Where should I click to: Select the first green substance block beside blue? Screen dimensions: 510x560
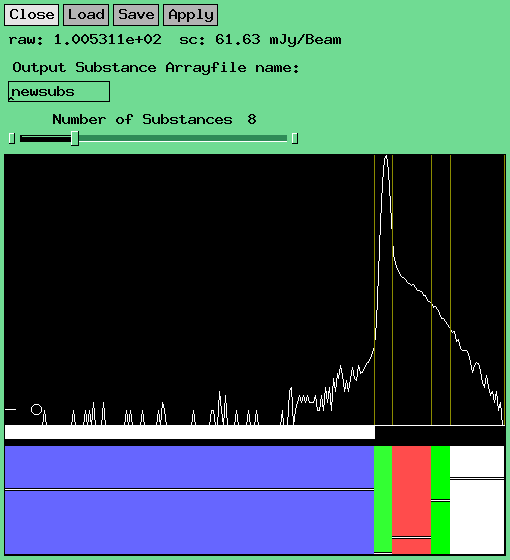pyautogui.click(x=383, y=500)
